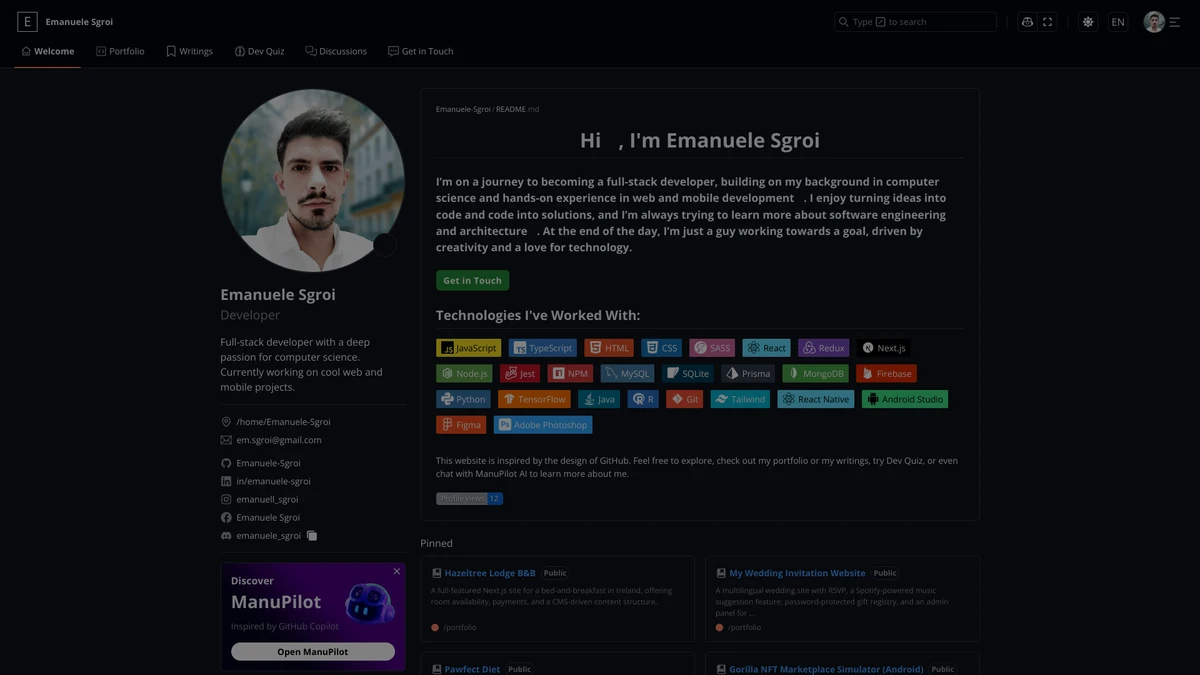Click the Node.js technology badge
The width and height of the screenshot is (1200, 675).
[x=464, y=374]
